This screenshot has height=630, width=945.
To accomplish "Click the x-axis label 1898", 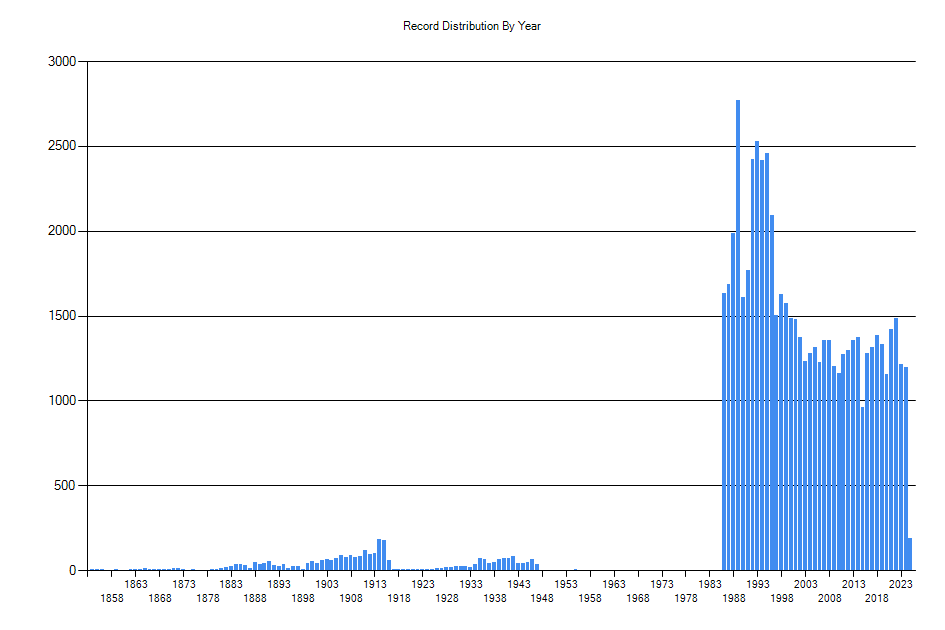I will click(303, 598).
